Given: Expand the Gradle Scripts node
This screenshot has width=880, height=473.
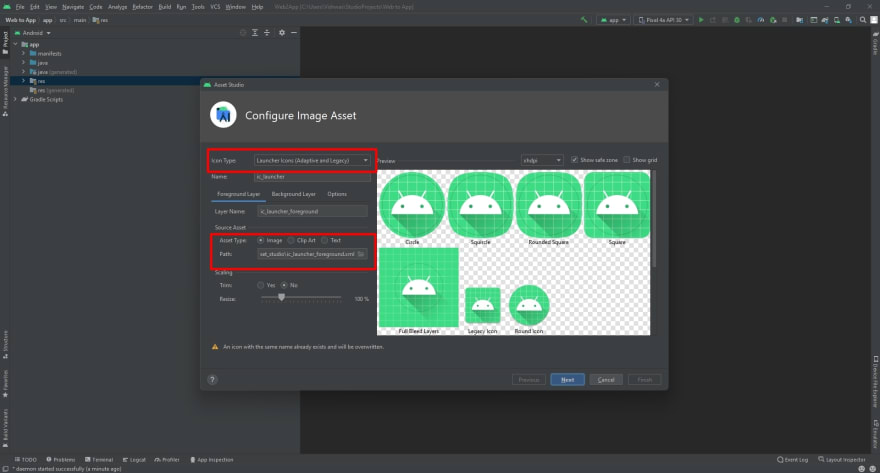Looking at the screenshot, I should 16,99.
